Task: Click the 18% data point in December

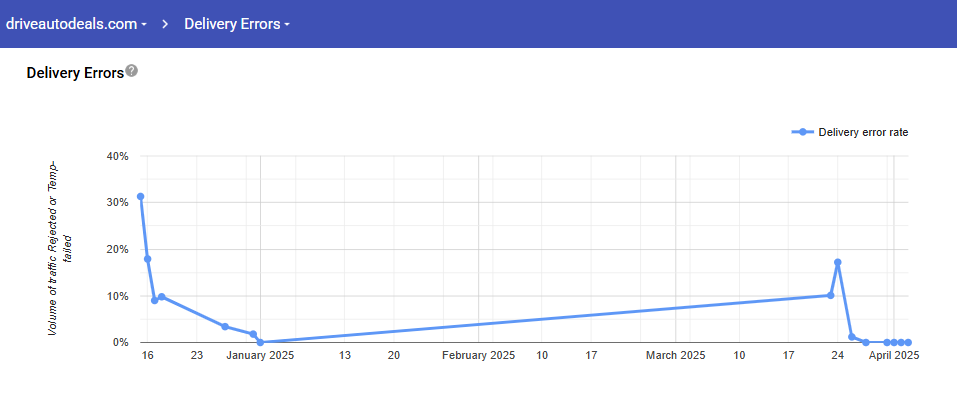Action: (148, 259)
